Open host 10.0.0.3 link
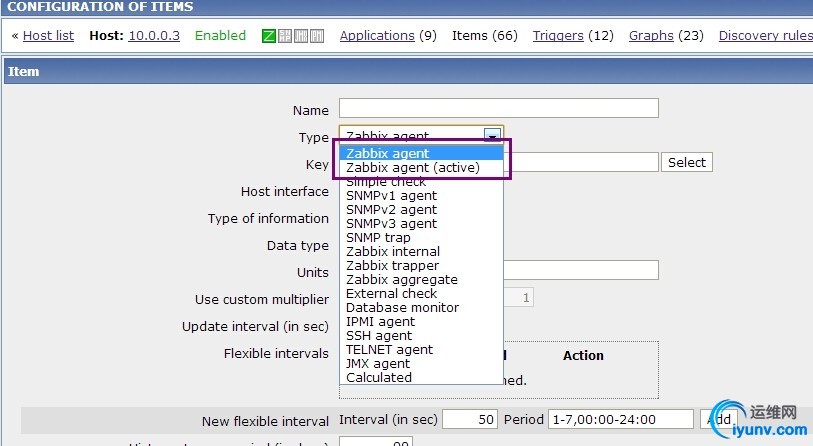 154,36
